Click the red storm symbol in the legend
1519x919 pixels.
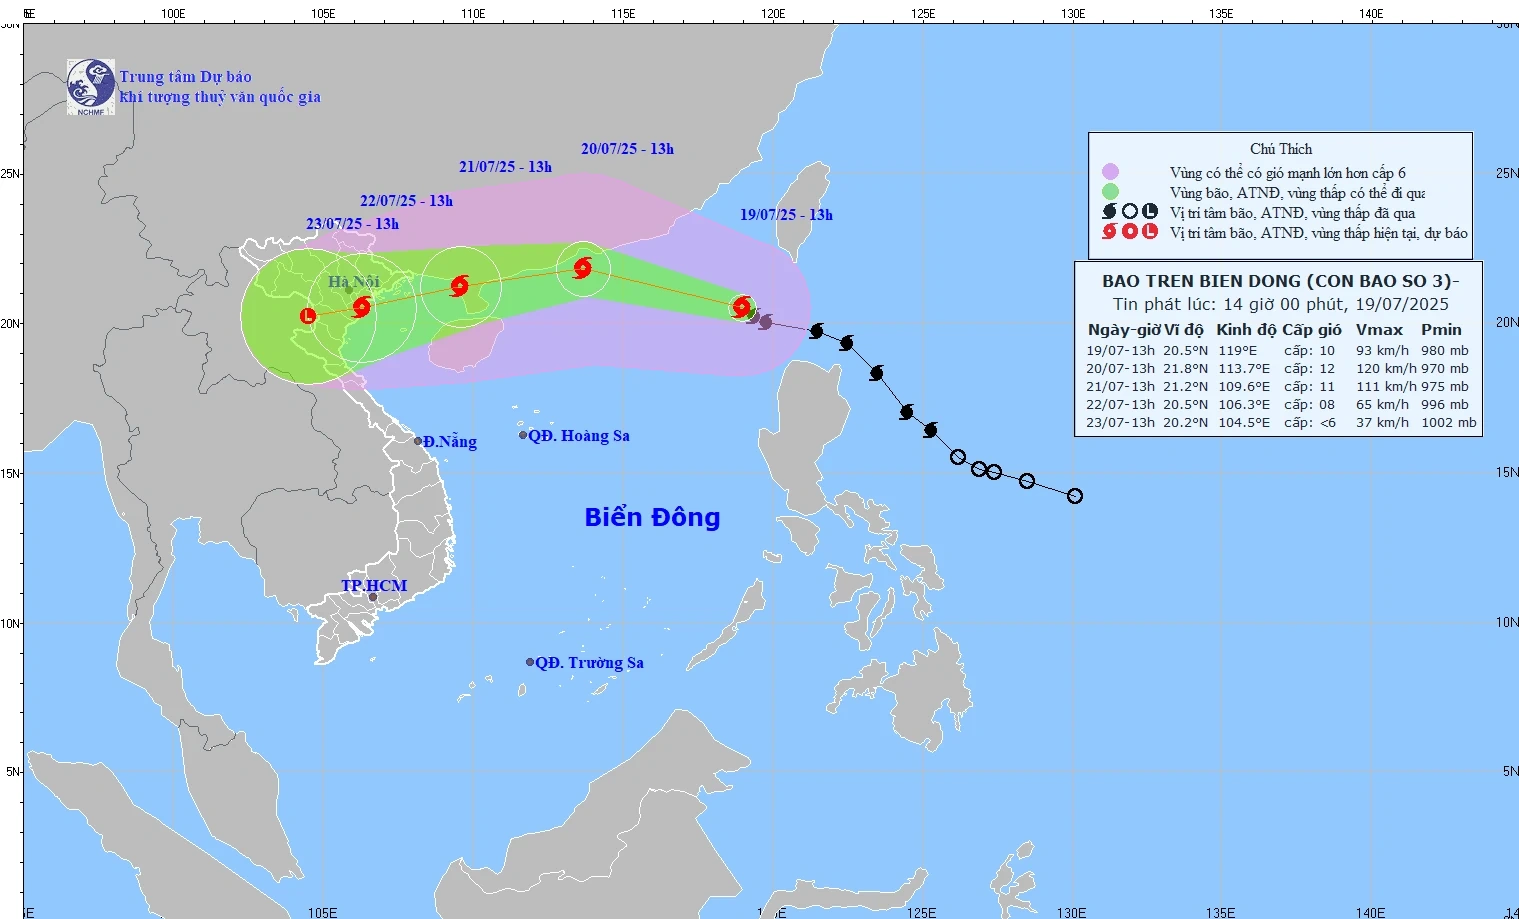1109,232
